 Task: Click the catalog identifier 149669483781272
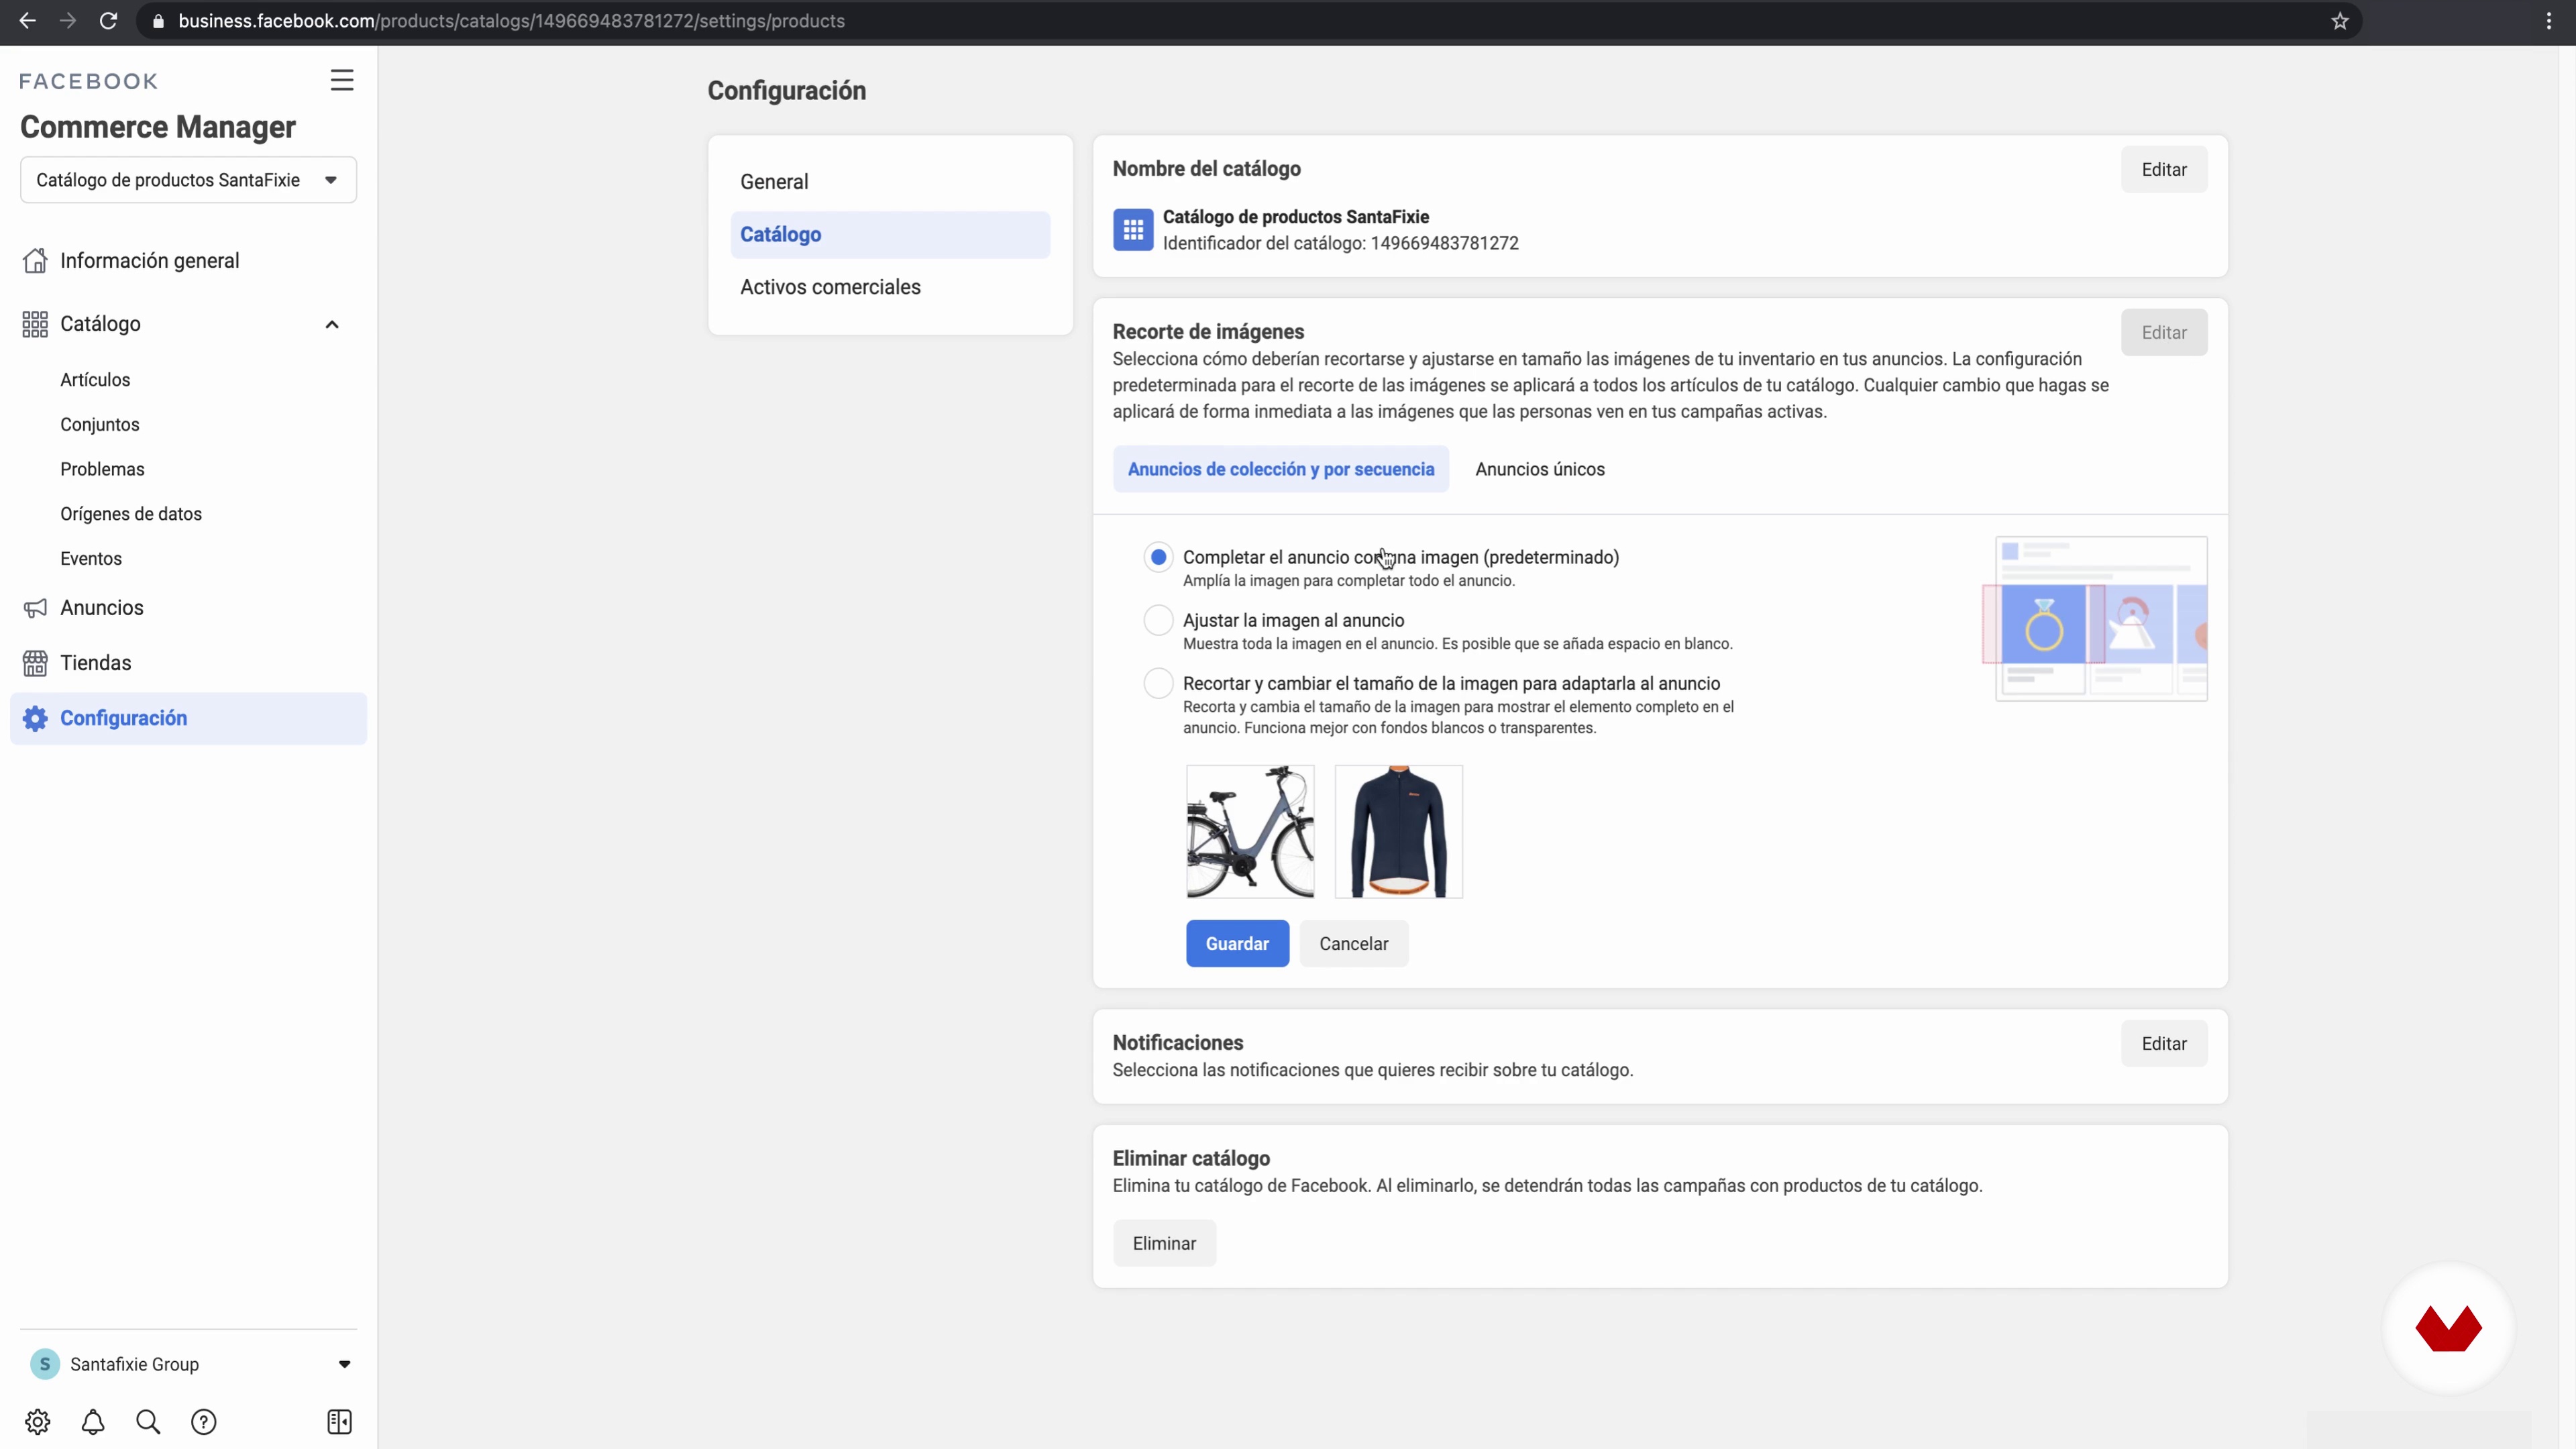point(1444,243)
